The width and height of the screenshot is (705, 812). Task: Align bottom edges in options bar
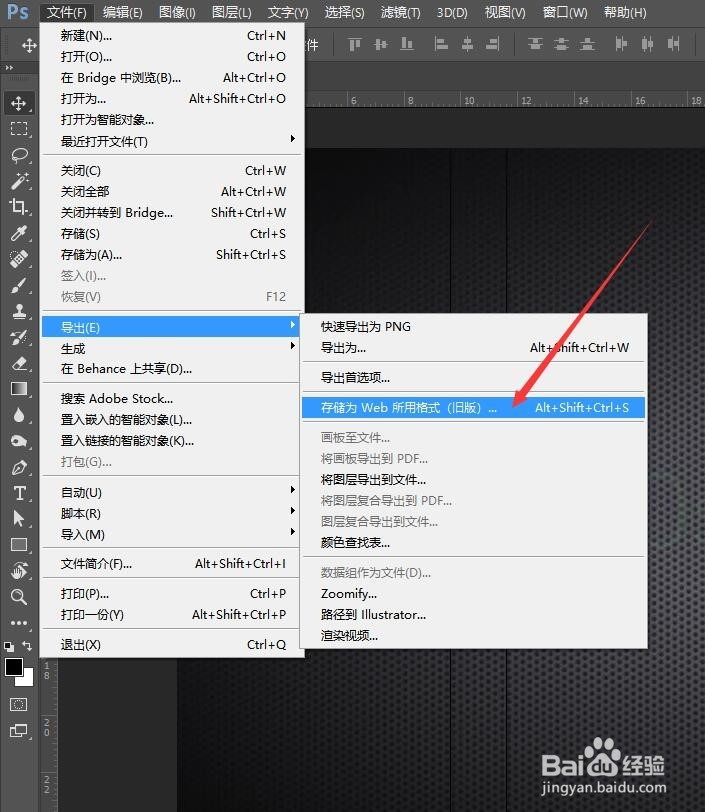coord(407,45)
